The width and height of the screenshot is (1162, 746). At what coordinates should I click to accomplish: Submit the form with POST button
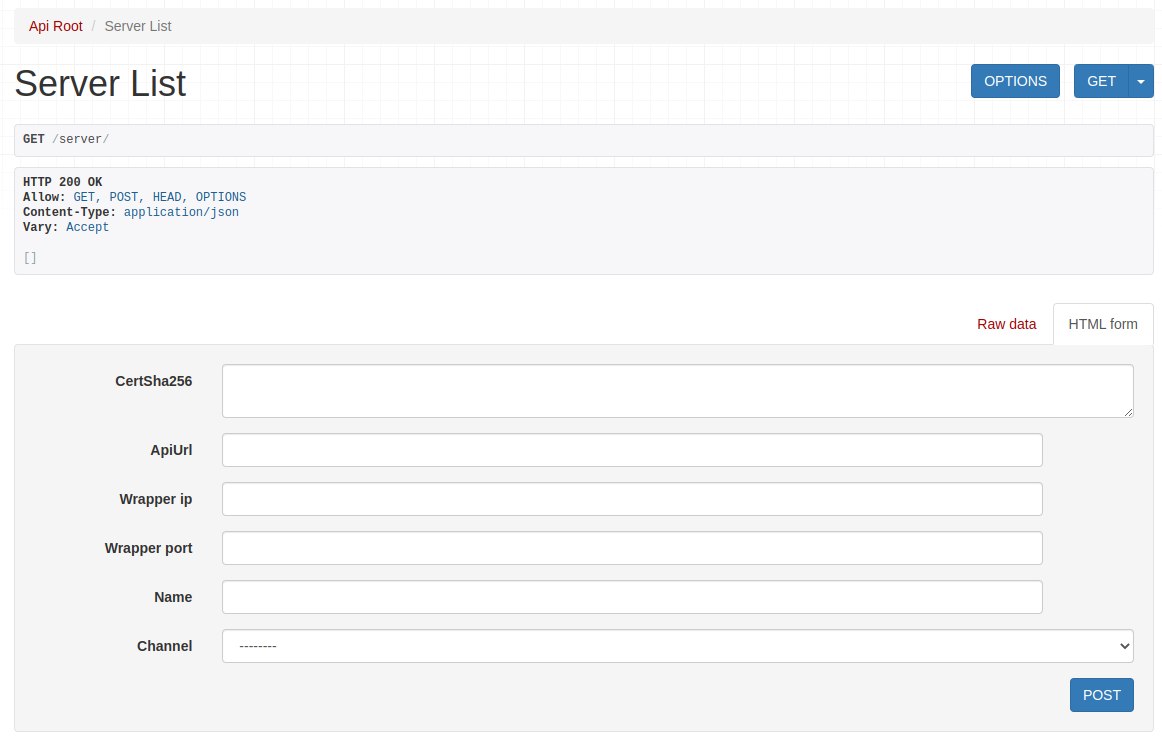(x=1101, y=695)
